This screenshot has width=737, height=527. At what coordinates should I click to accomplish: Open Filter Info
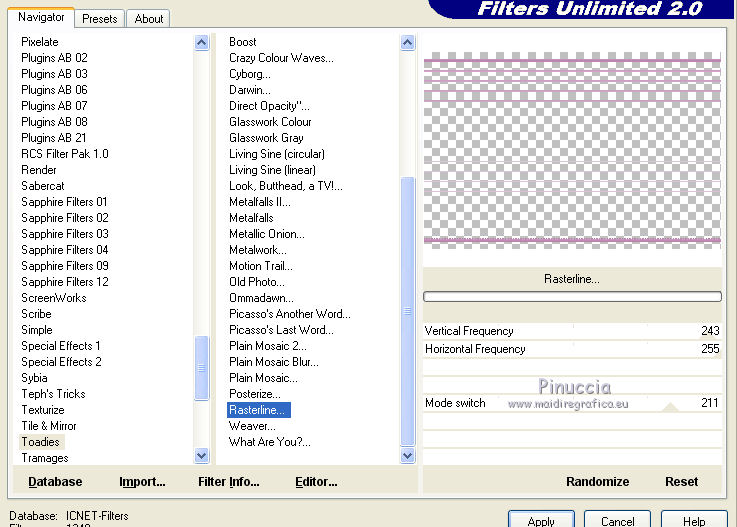tap(228, 481)
